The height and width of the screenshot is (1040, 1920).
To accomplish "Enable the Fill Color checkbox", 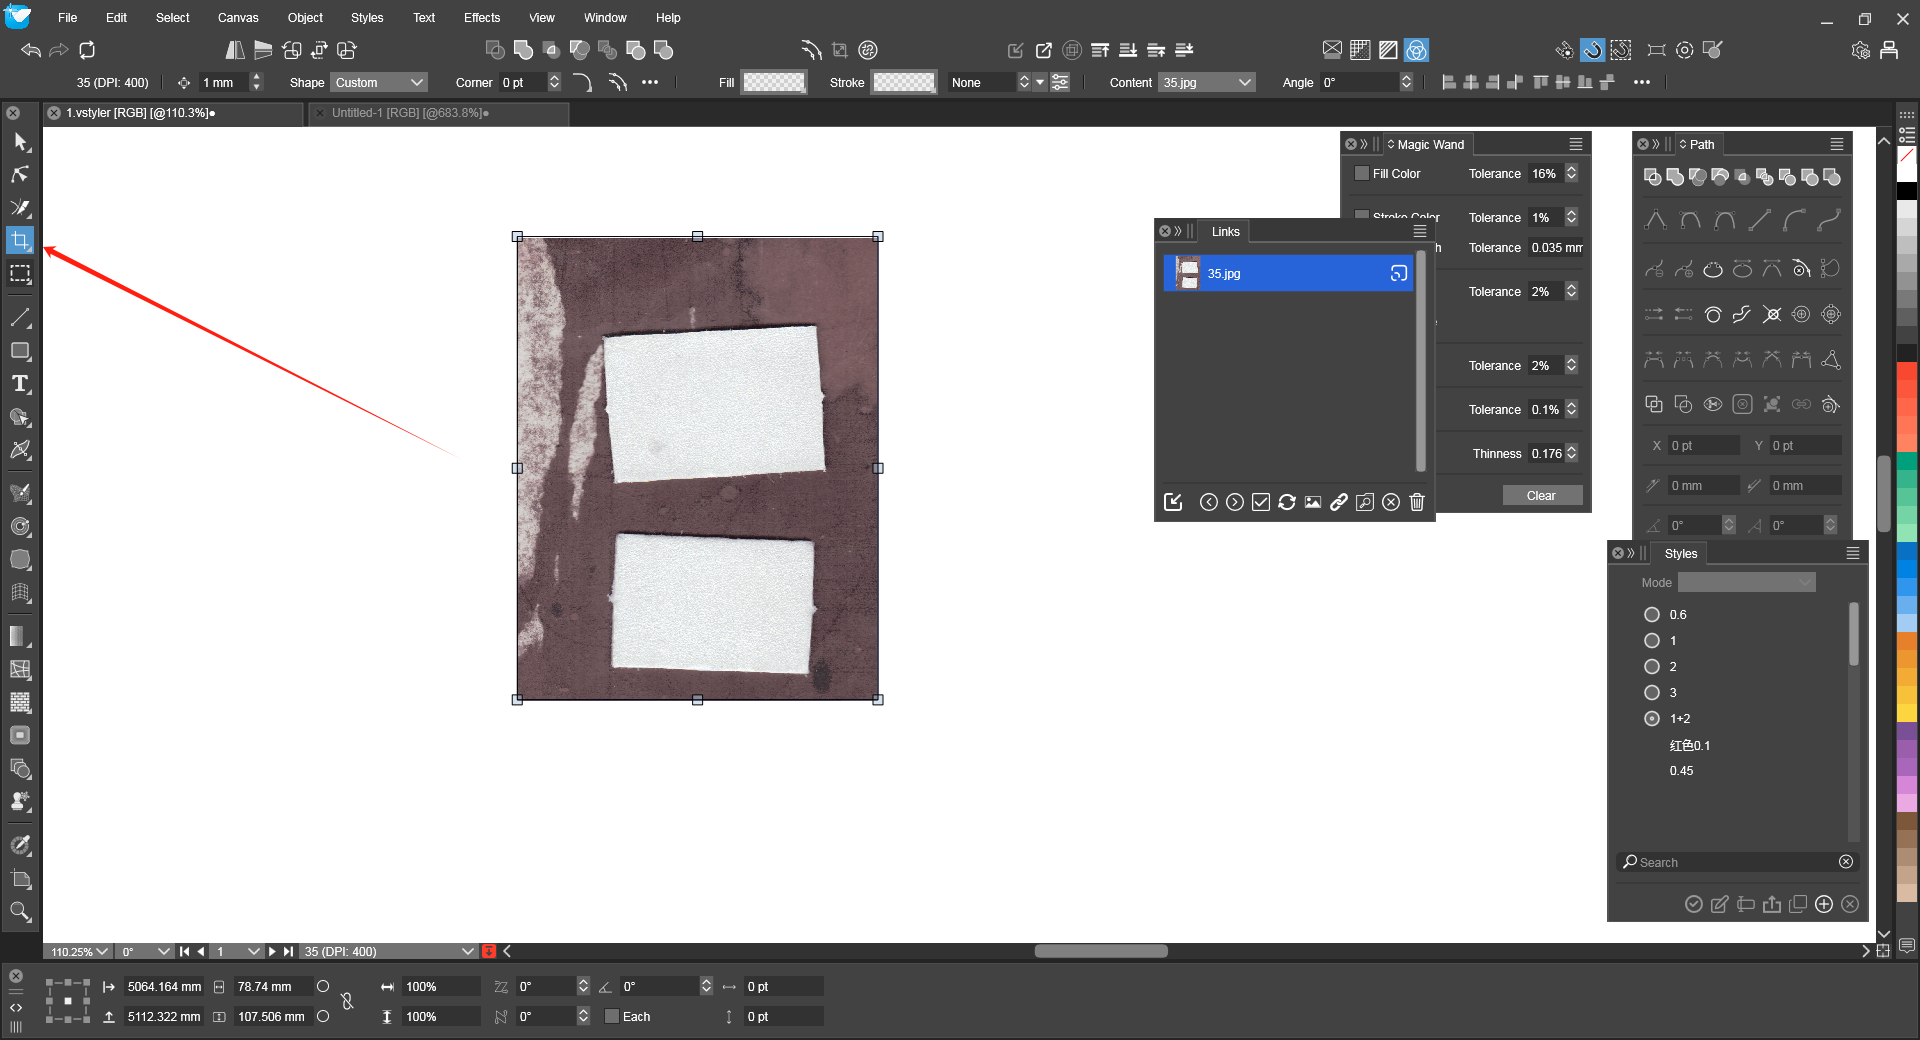I will point(1361,174).
